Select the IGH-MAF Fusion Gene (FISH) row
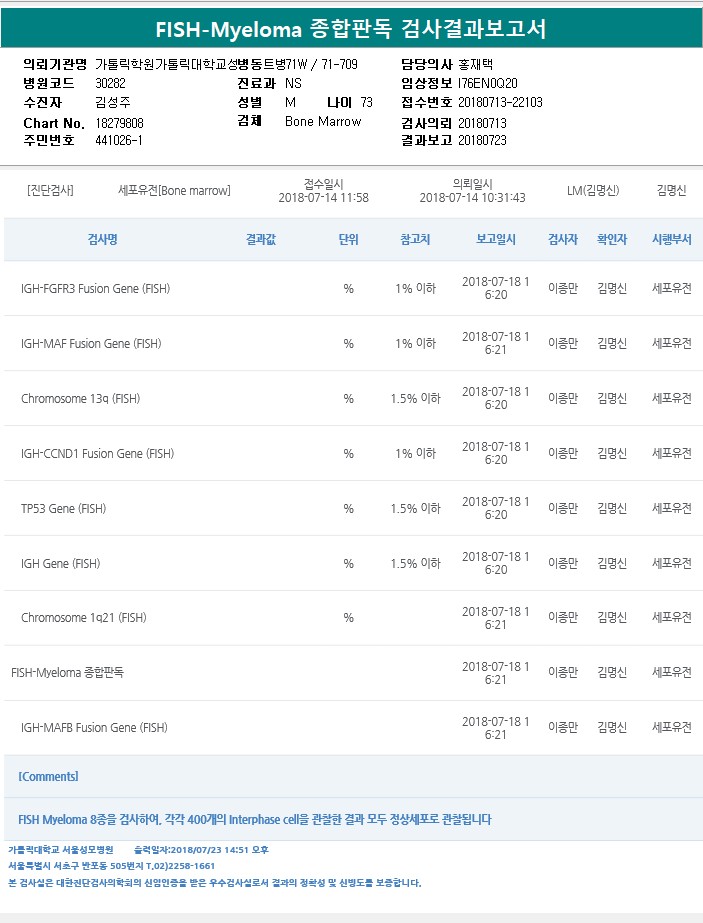The width and height of the screenshot is (703, 923). [x=91, y=344]
